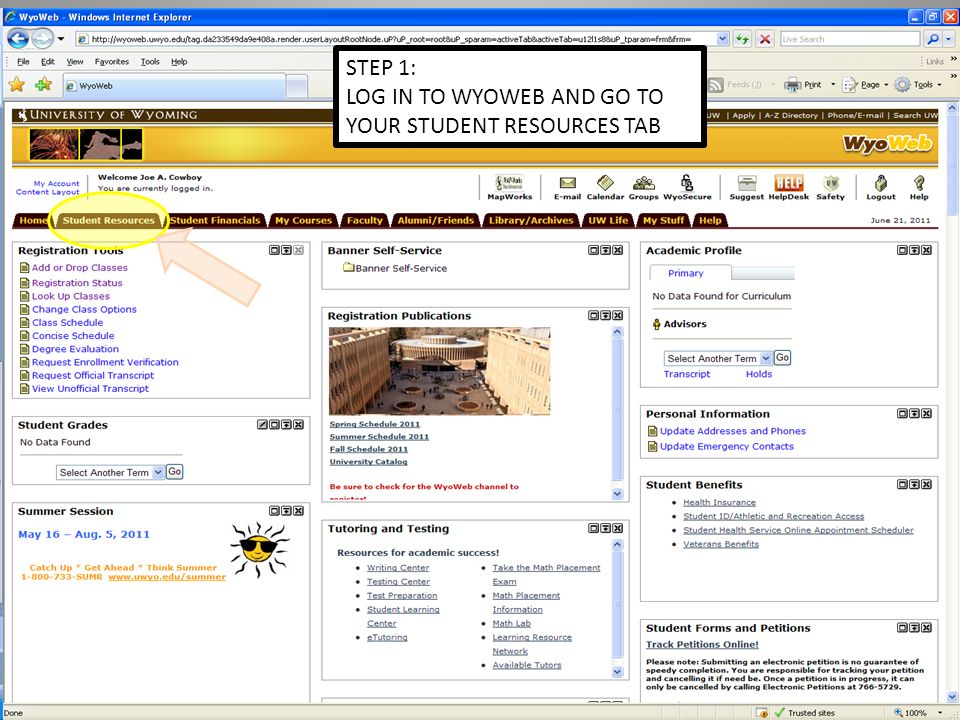Go back with browser Back arrow
The image size is (960, 720).
[17, 39]
